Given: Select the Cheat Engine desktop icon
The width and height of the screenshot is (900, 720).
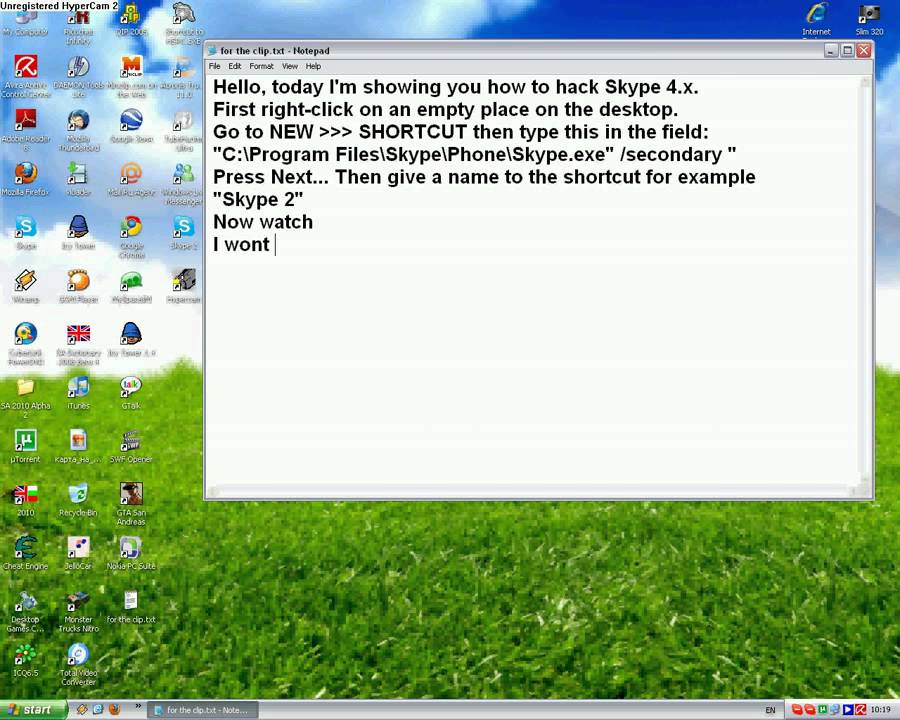Looking at the screenshot, I should pyautogui.click(x=26, y=553).
